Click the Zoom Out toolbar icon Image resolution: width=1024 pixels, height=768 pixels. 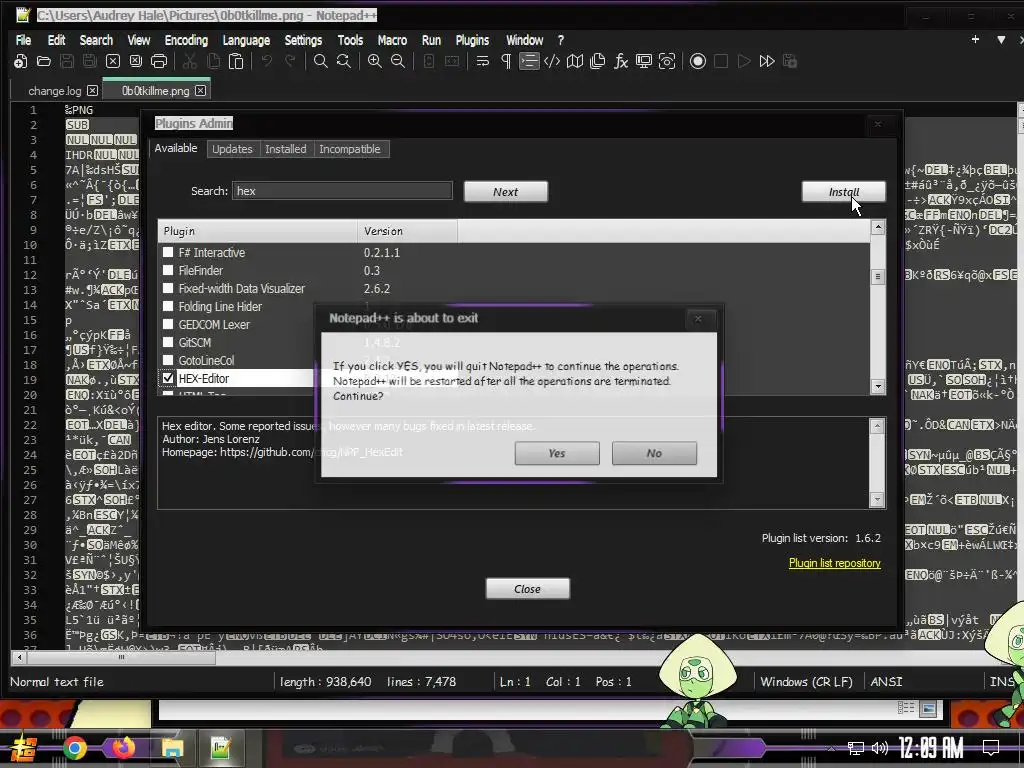(398, 61)
